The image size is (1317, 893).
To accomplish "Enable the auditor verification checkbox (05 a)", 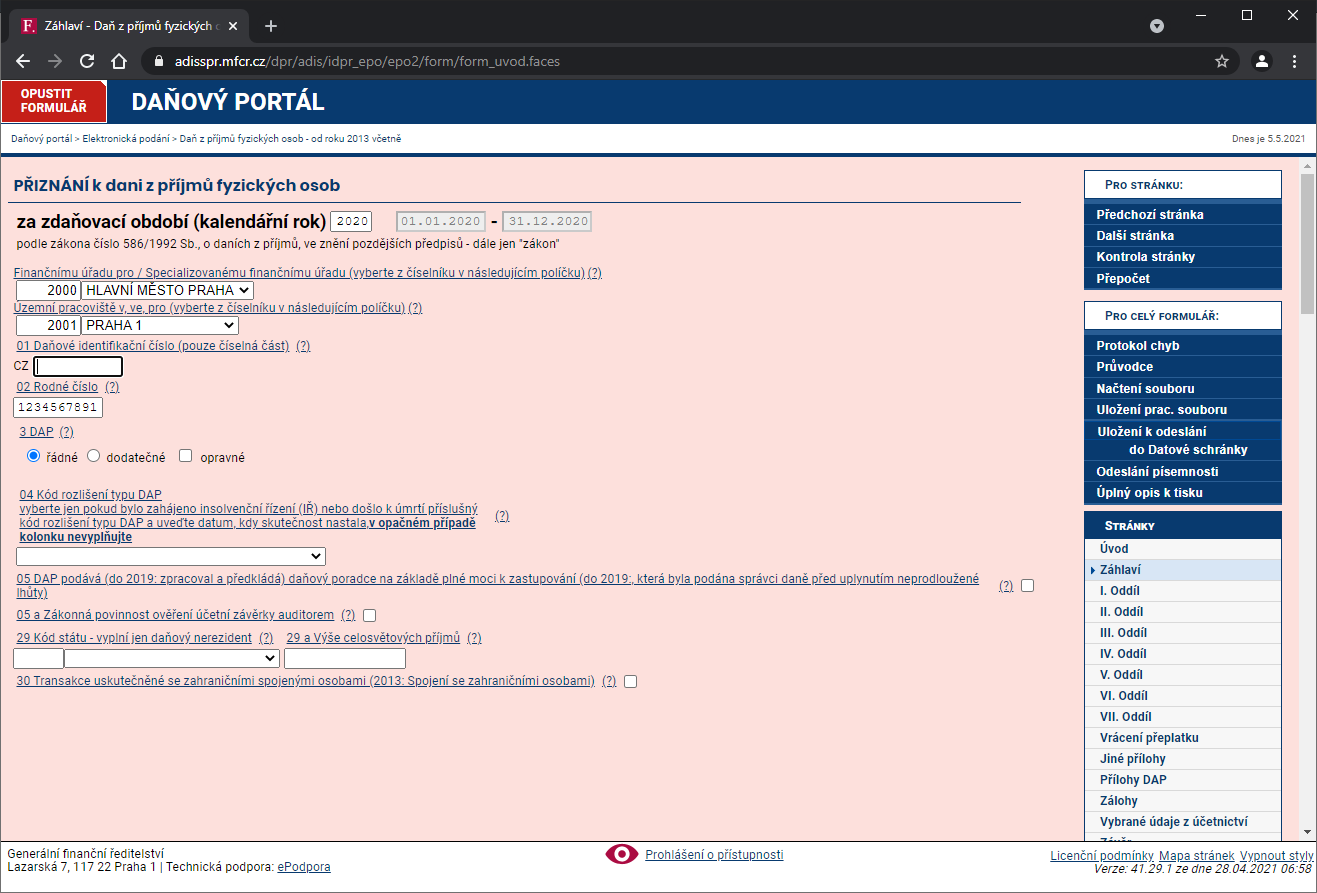I will click(x=369, y=615).
